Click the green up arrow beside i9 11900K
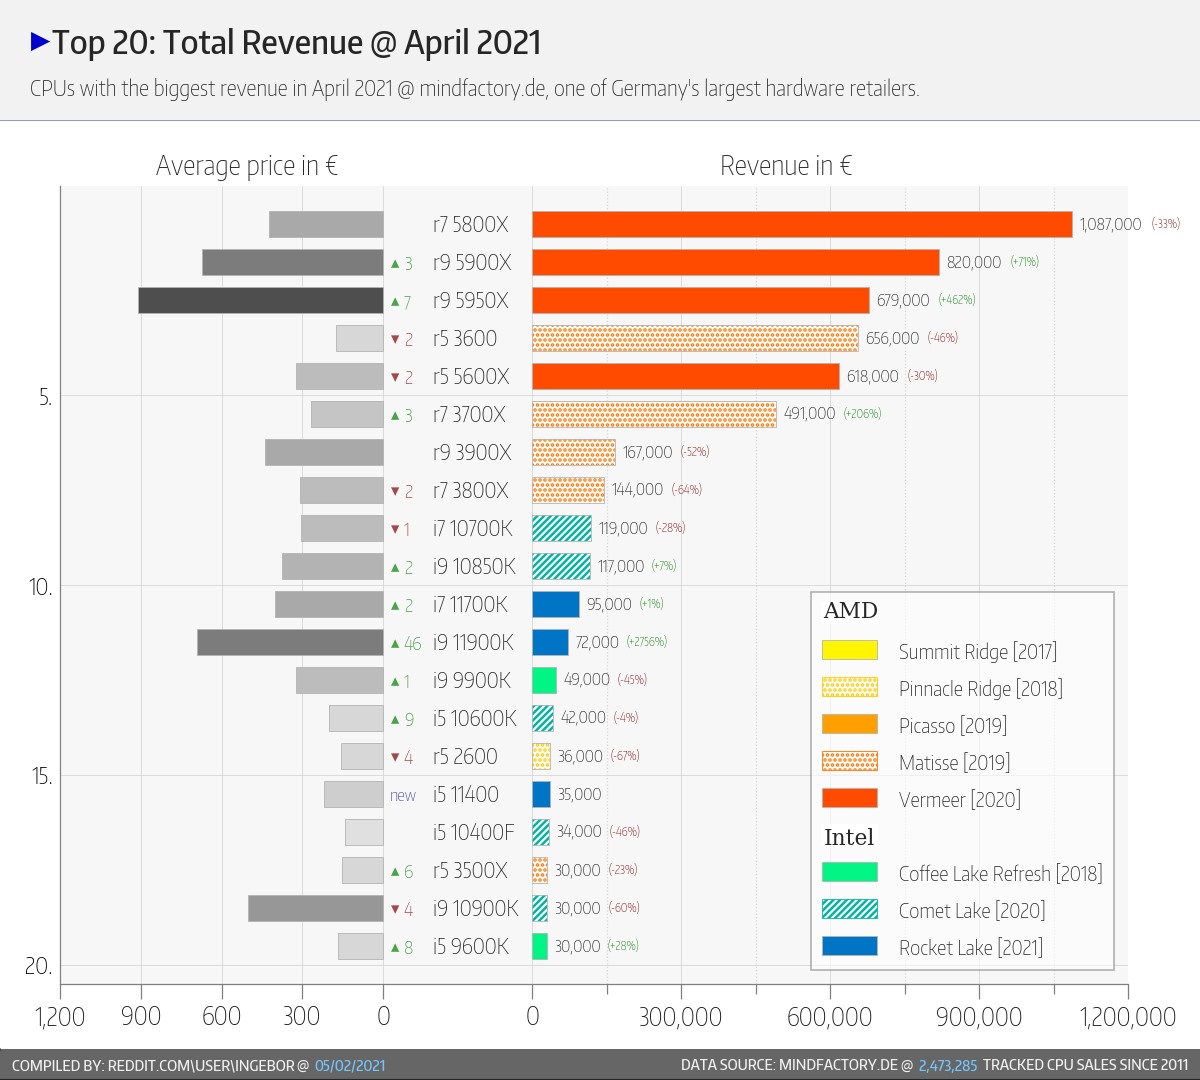Image resolution: width=1200 pixels, height=1080 pixels. (x=395, y=644)
